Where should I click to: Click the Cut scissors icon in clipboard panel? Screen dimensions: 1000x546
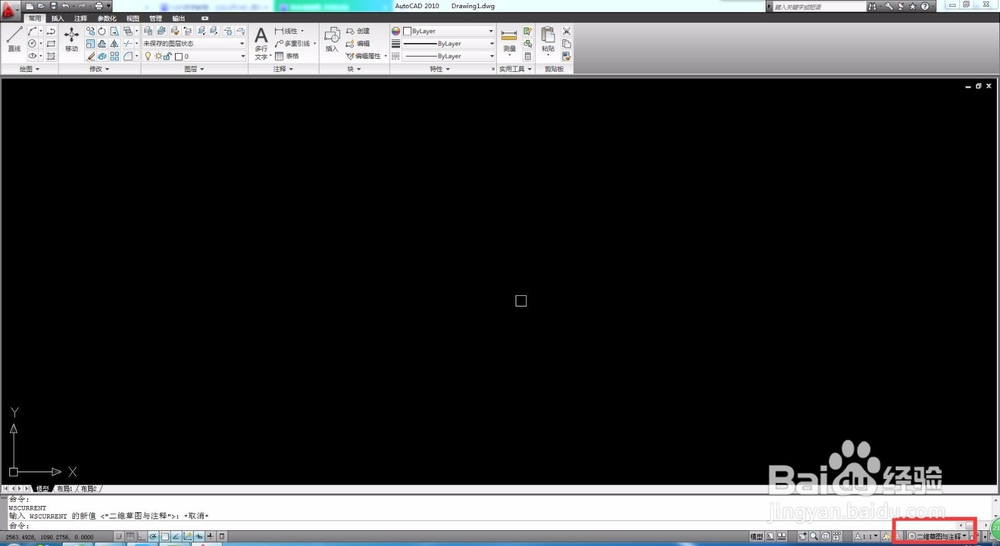(566, 31)
